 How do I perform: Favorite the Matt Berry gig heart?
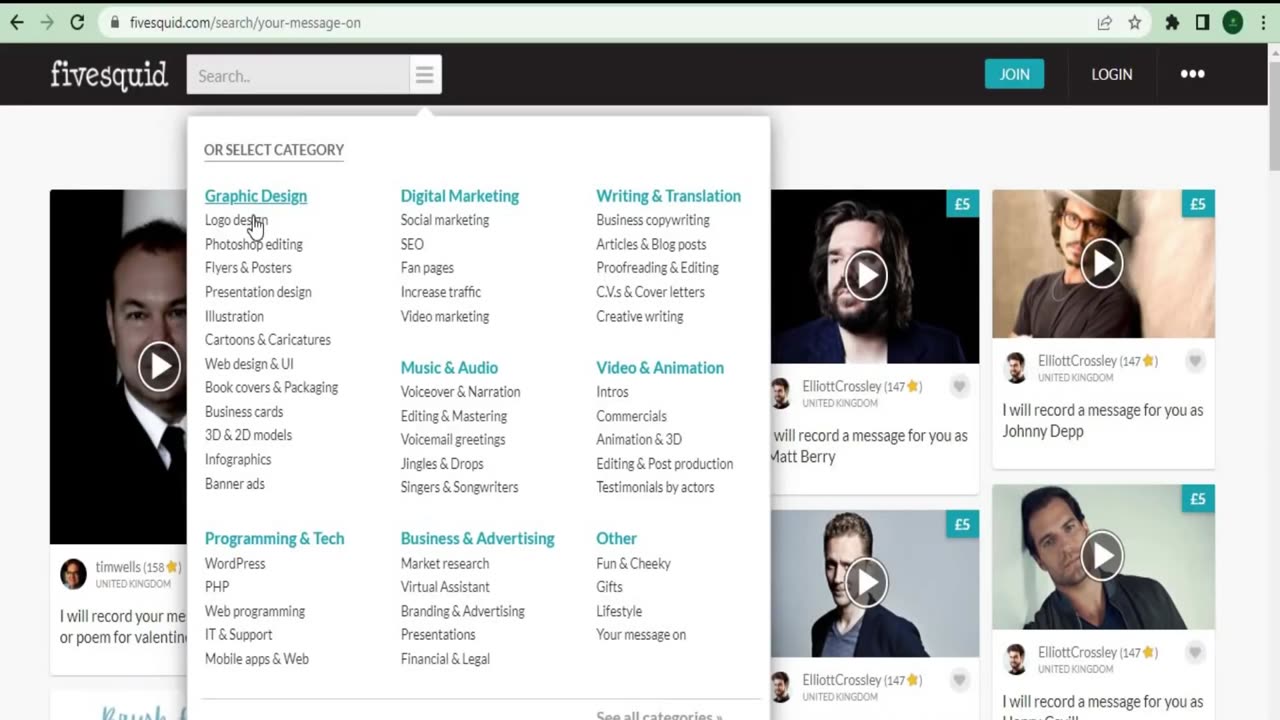pyautogui.click(x=959, y=387)
